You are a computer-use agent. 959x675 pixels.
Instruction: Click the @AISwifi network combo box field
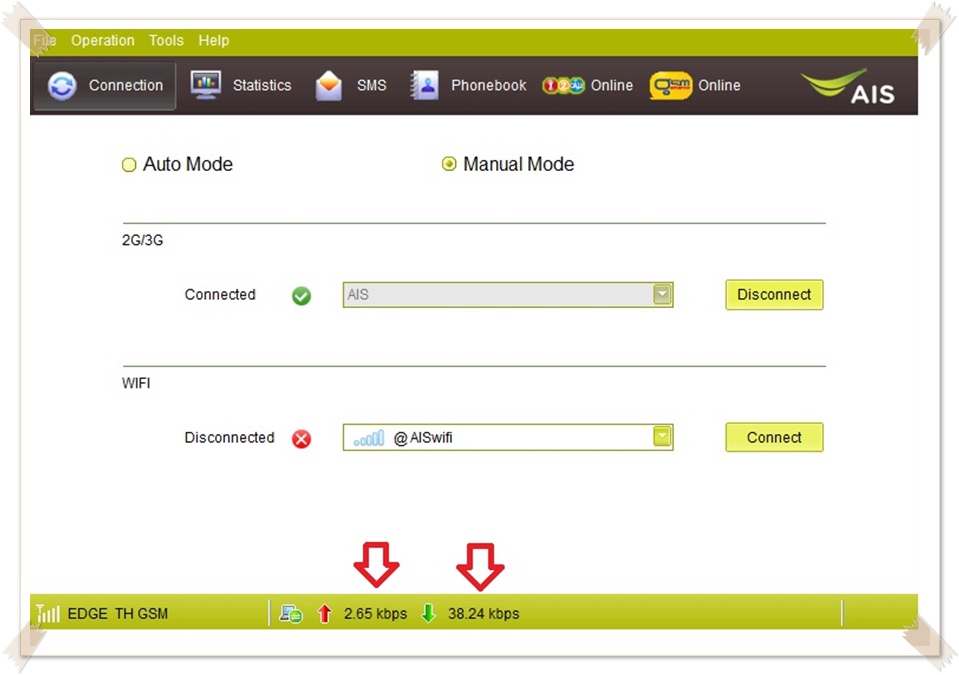click(508, 437)
